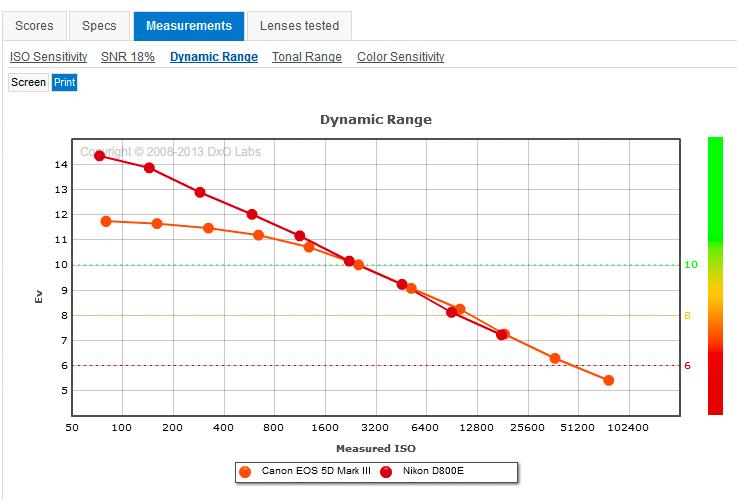Select the Dynamic Range link
737x500 pixels.
[214, 57]
